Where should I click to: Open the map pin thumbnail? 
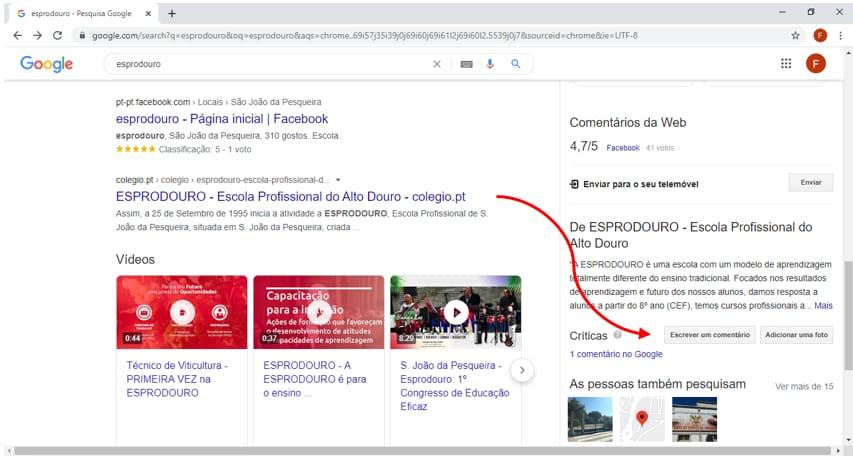coord(642,419)
